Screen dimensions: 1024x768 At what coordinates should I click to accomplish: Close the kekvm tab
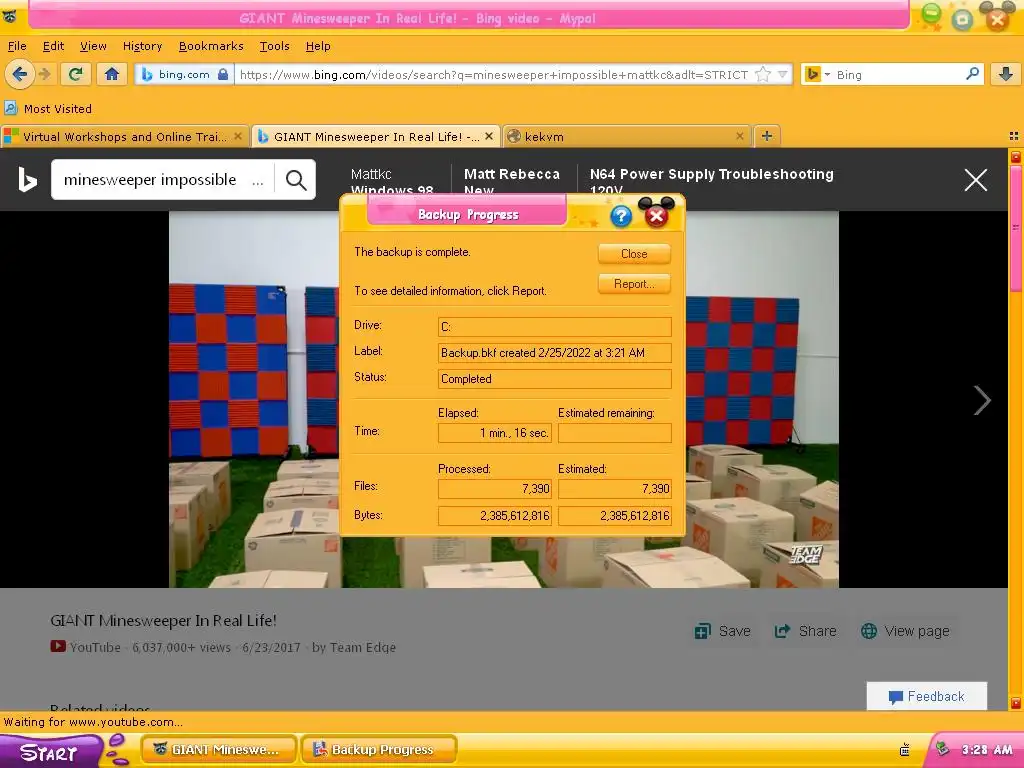pos(739,136)
